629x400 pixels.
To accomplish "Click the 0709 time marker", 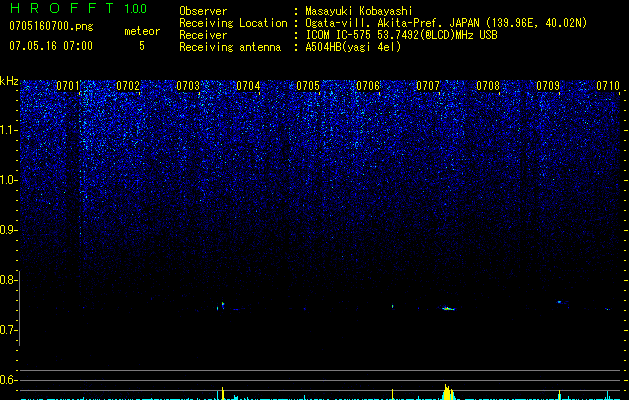I will (x=548, y=86).
